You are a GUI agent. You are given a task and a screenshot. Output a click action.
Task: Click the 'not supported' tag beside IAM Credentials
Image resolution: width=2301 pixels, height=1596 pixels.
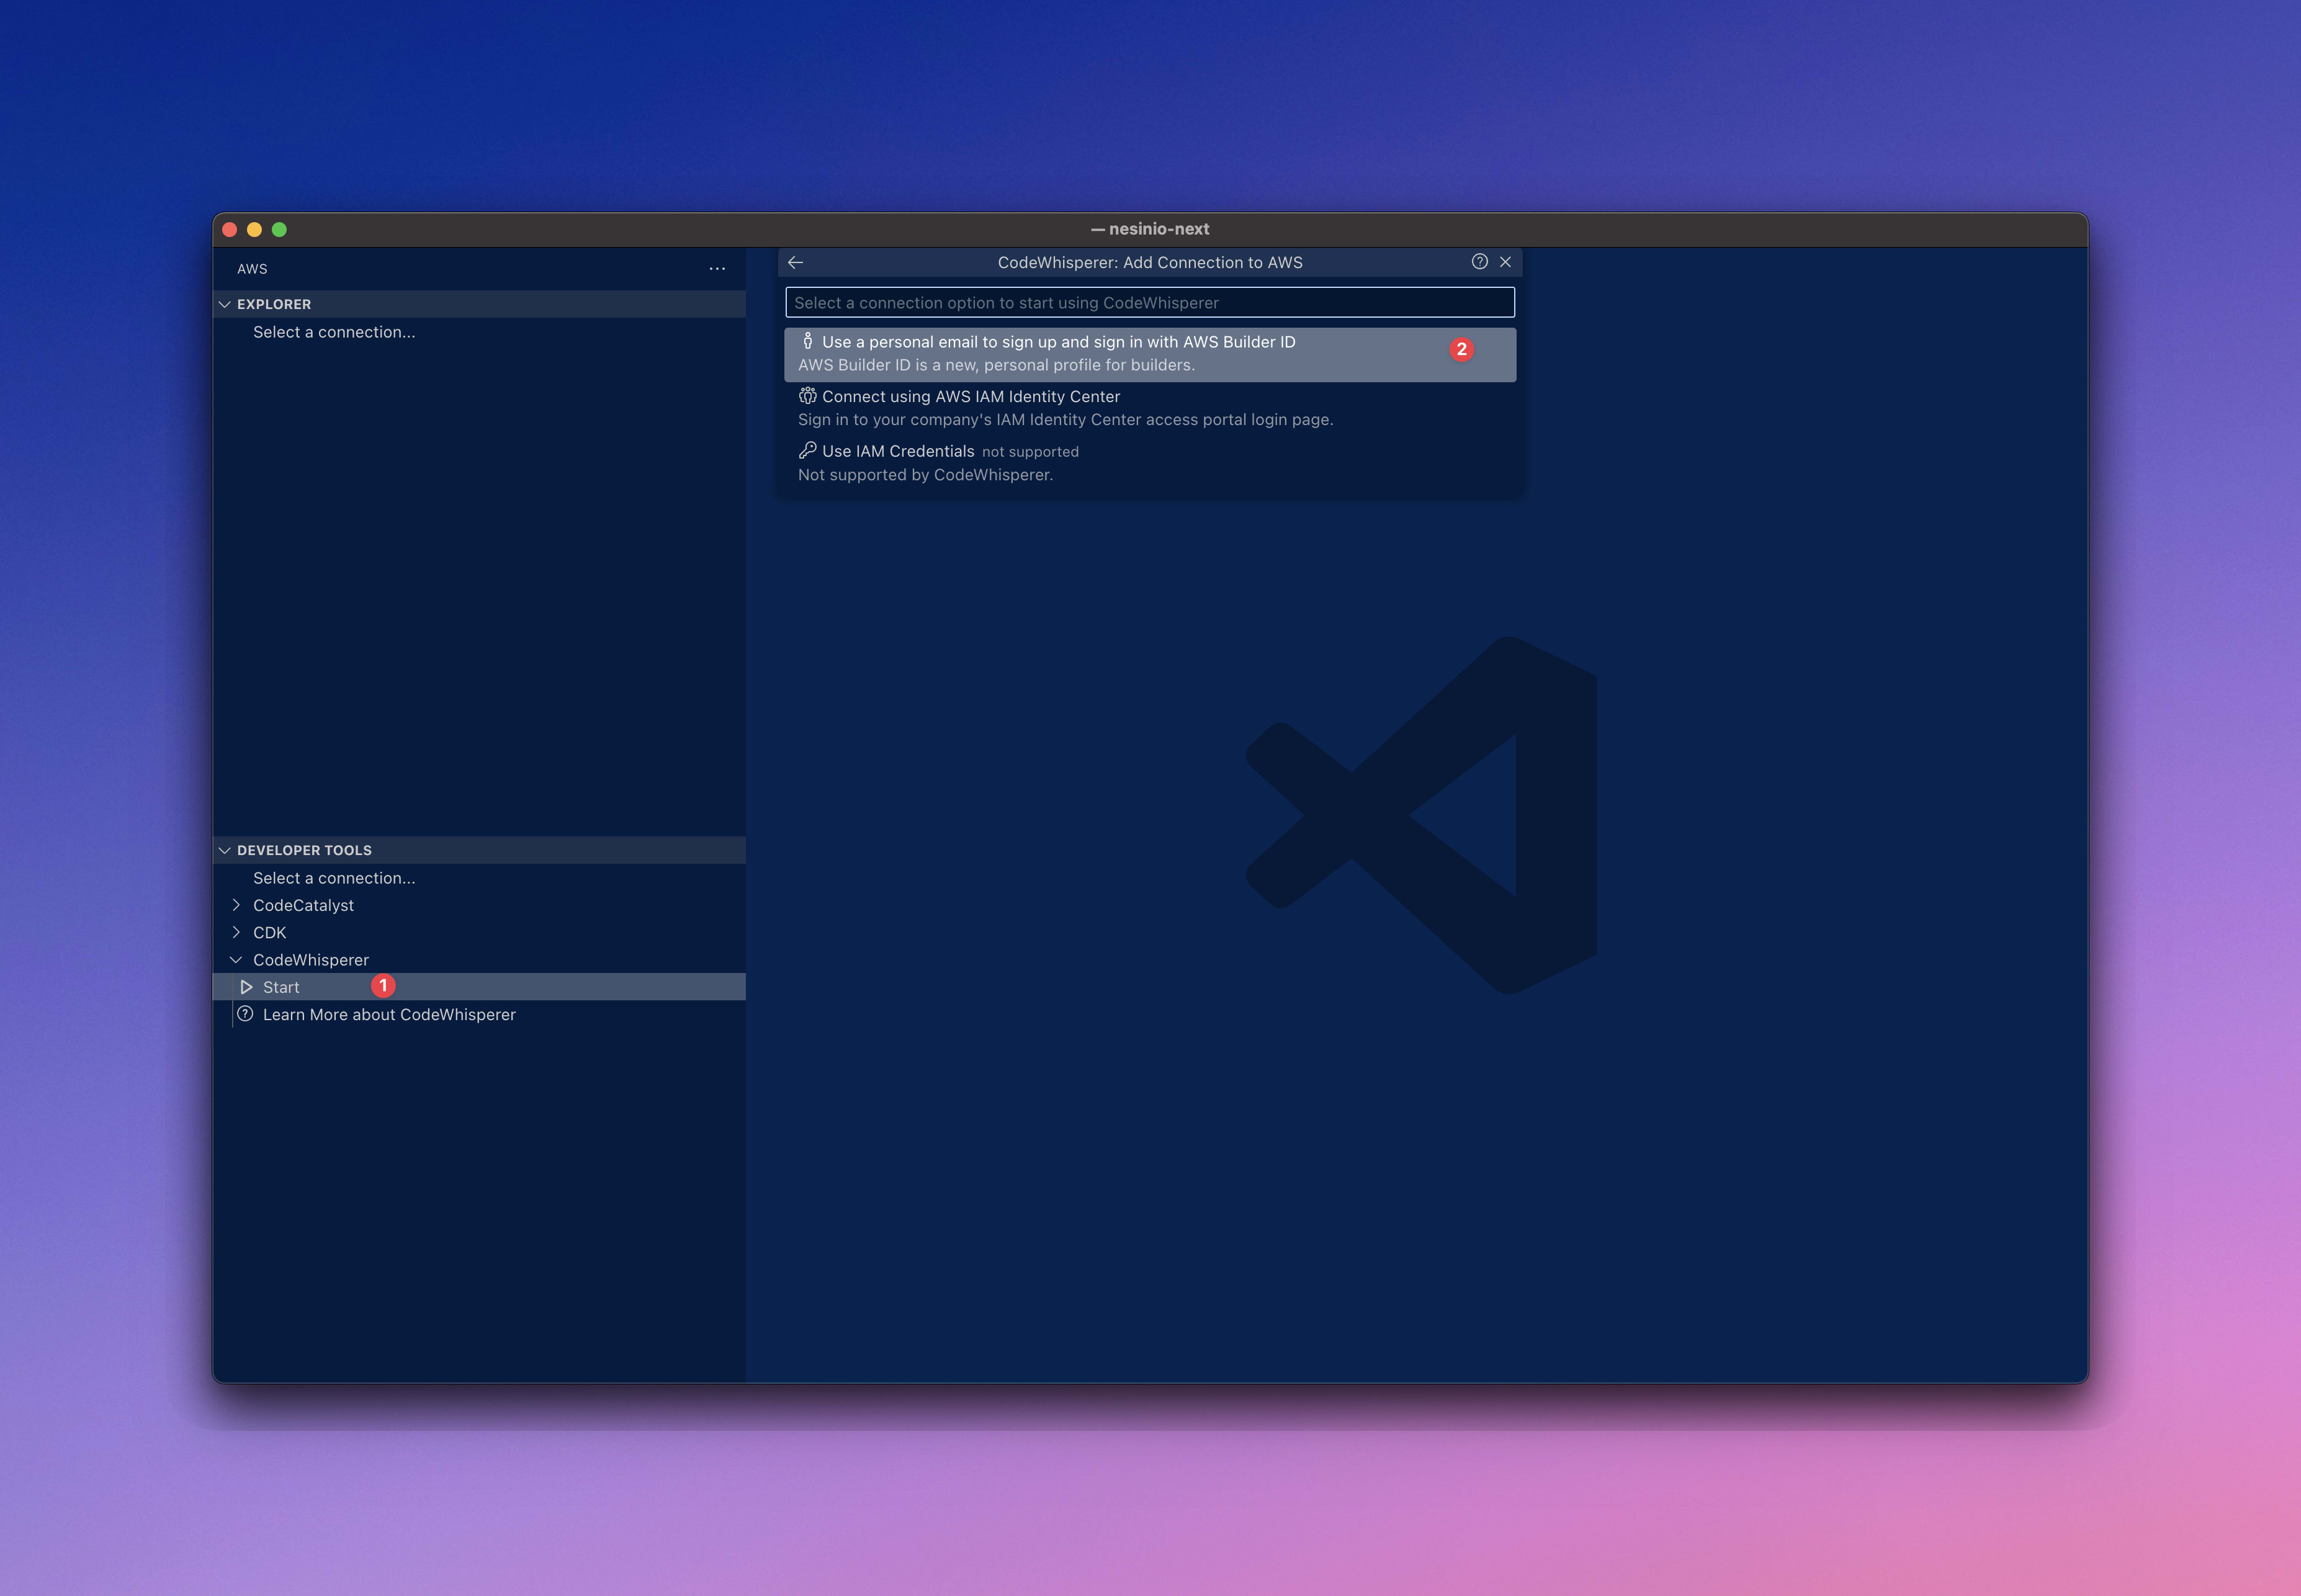point(1030,452)
